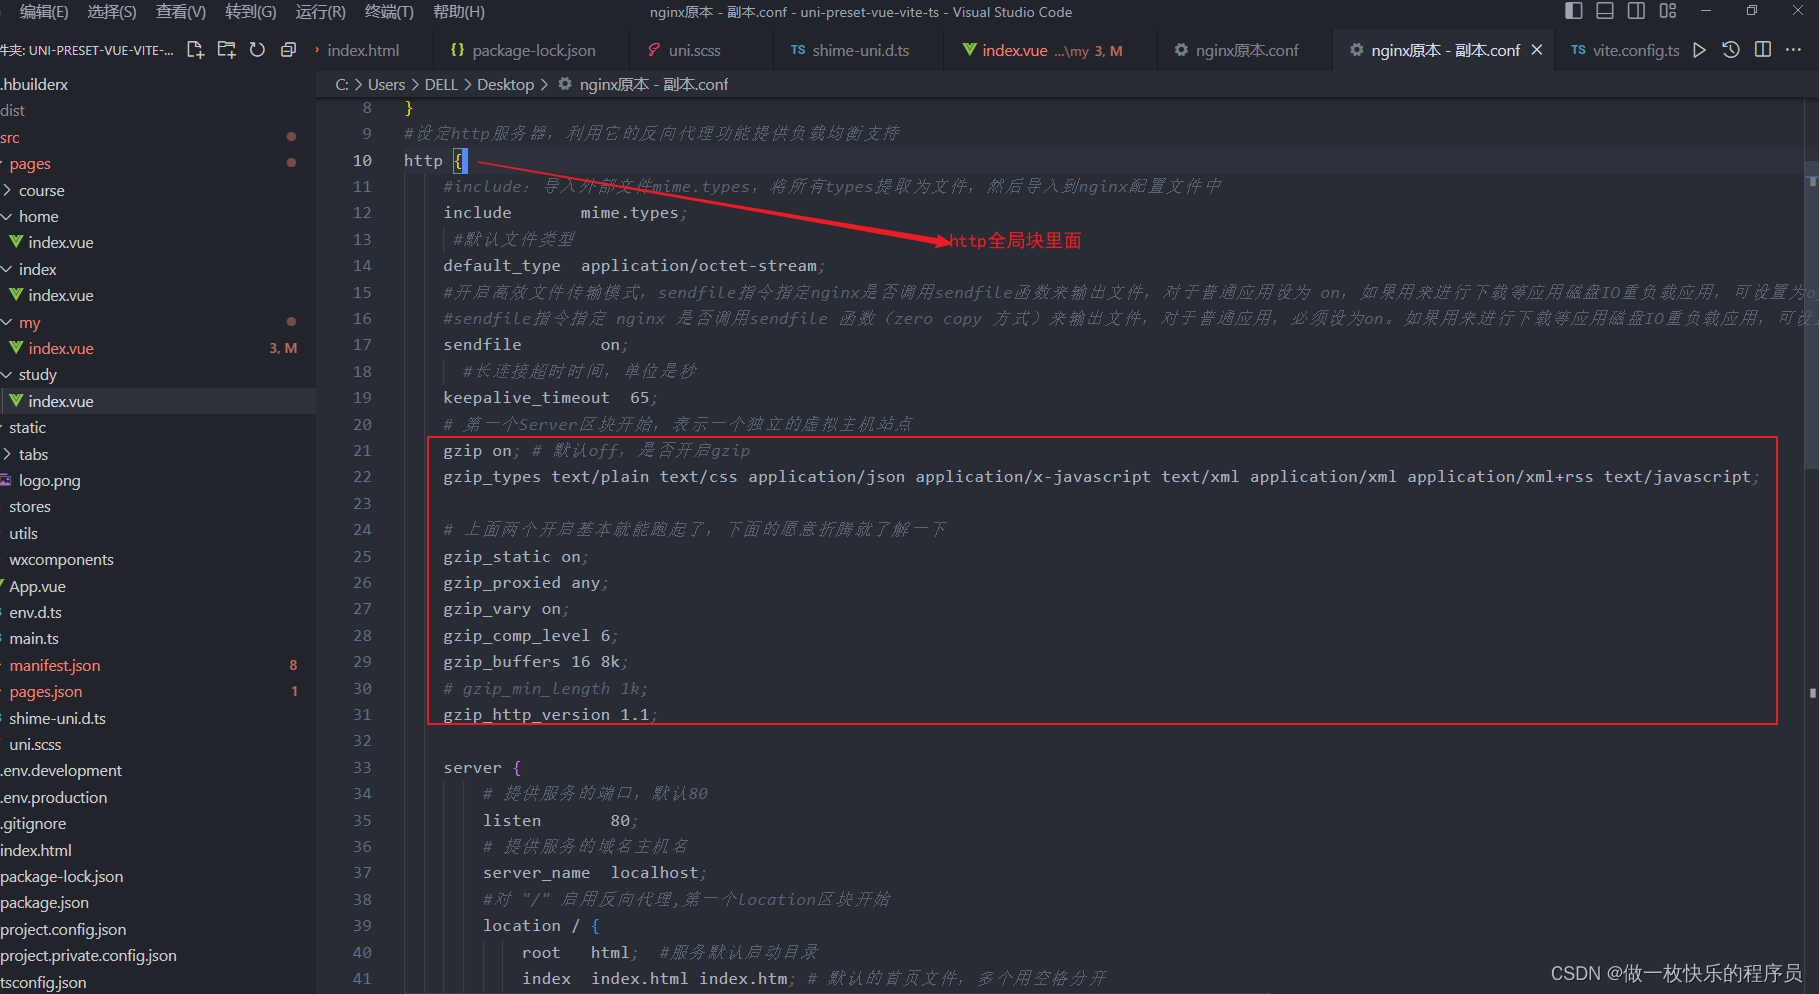This screenshot has height=994, width=1819.
Task: Click the New File icon in explorer header
Action: coord(195,50)
